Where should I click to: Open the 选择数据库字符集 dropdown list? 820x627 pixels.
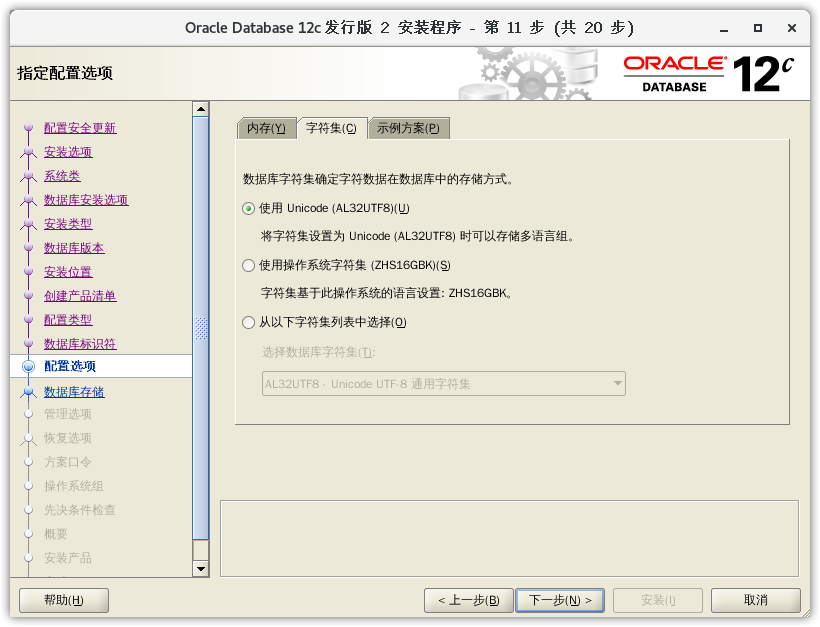443,384
